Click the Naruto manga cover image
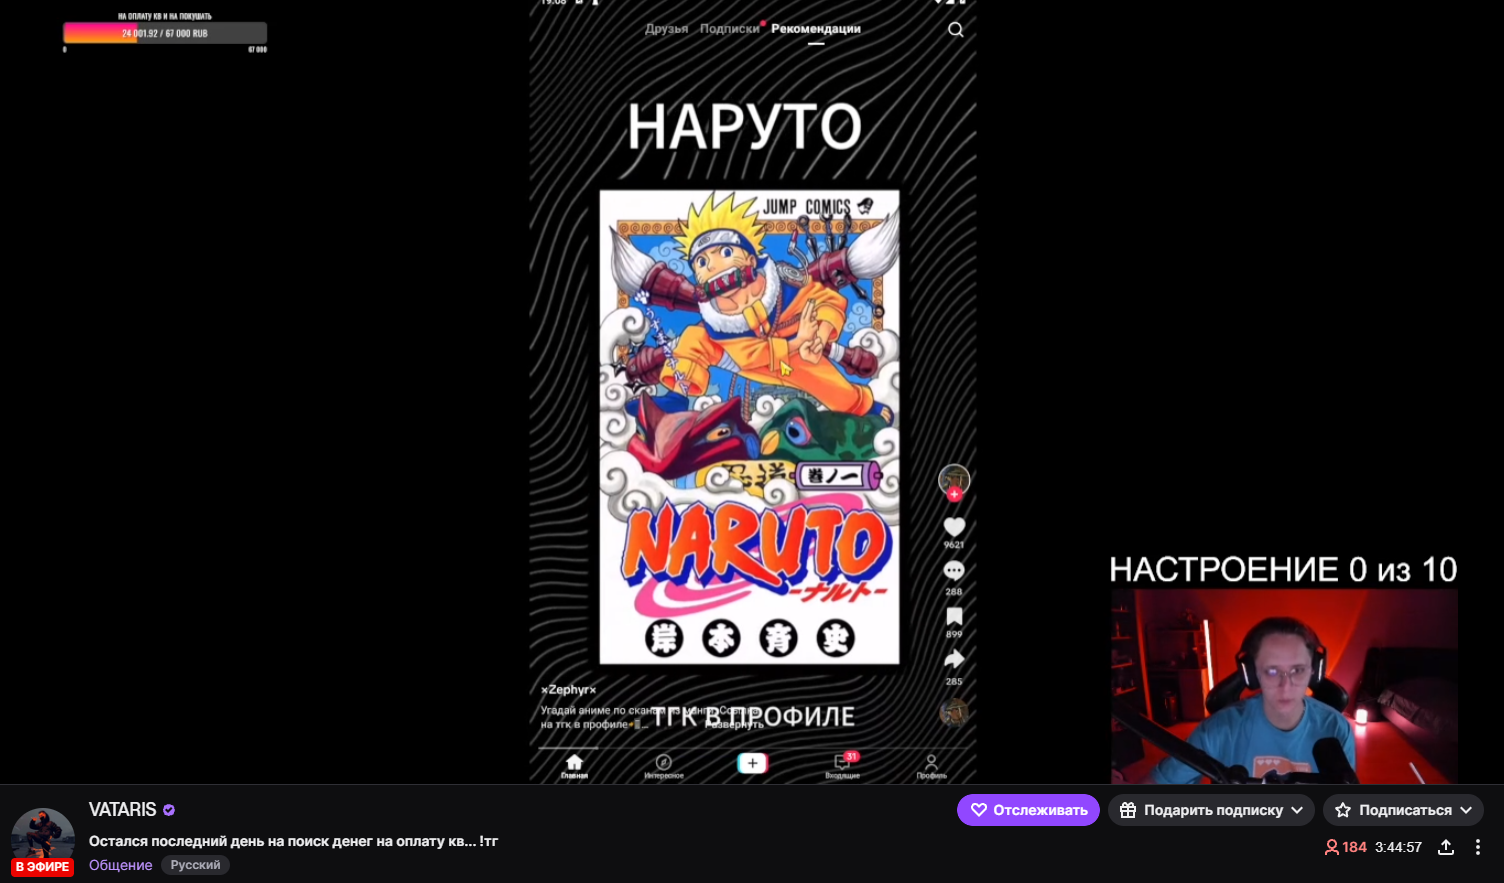The height and width of the screenshot is (883, 1504). tap(749, 427)
